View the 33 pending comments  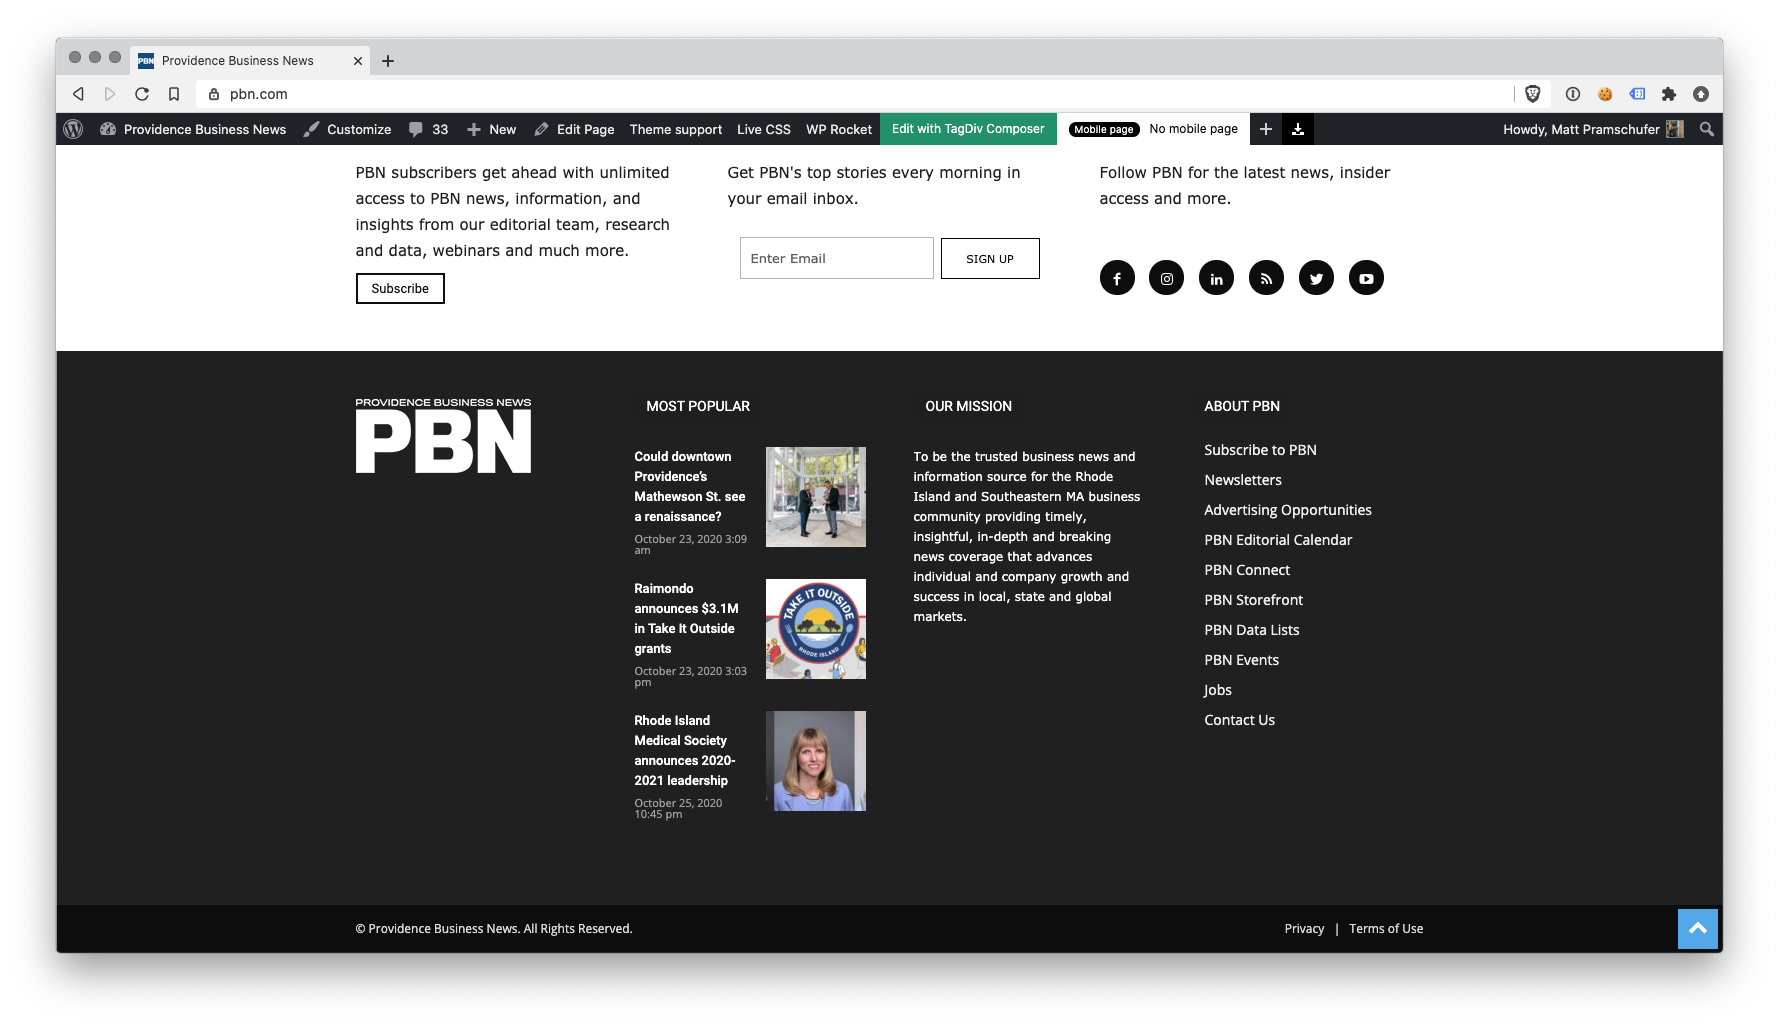[x=428, y=129]
